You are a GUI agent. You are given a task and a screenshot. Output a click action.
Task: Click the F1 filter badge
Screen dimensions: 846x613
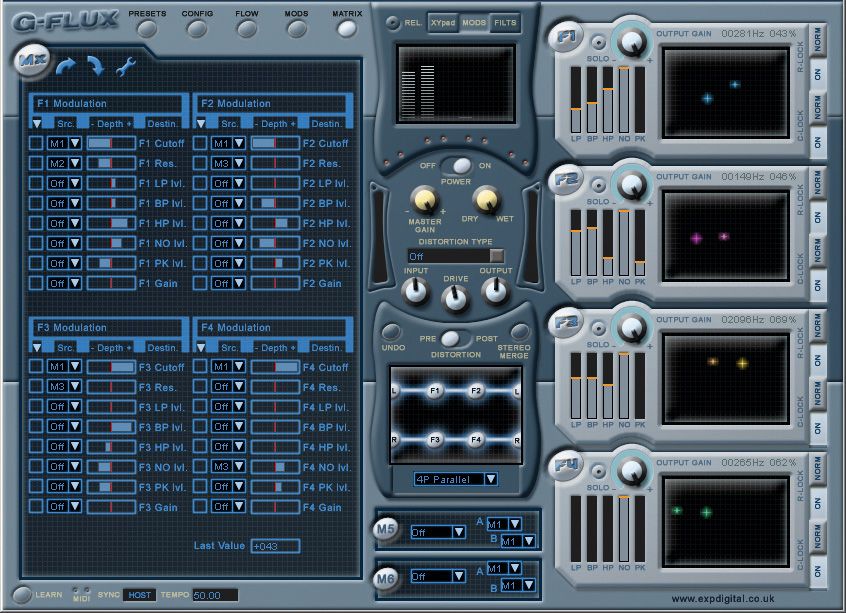tap(566, 37)
